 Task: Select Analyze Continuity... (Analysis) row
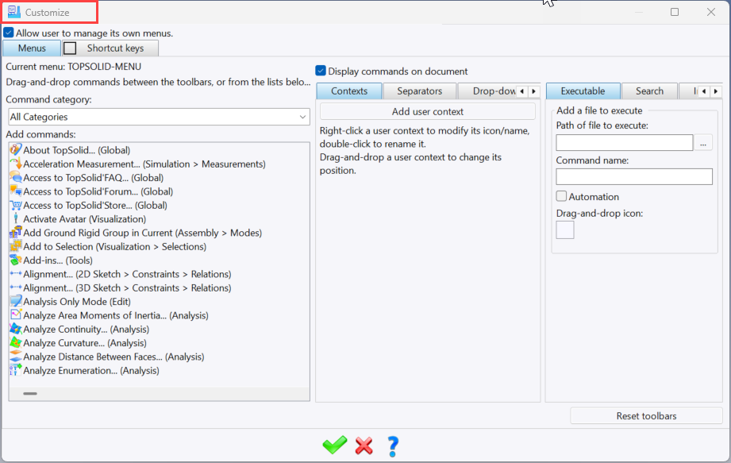click(159, 329)
